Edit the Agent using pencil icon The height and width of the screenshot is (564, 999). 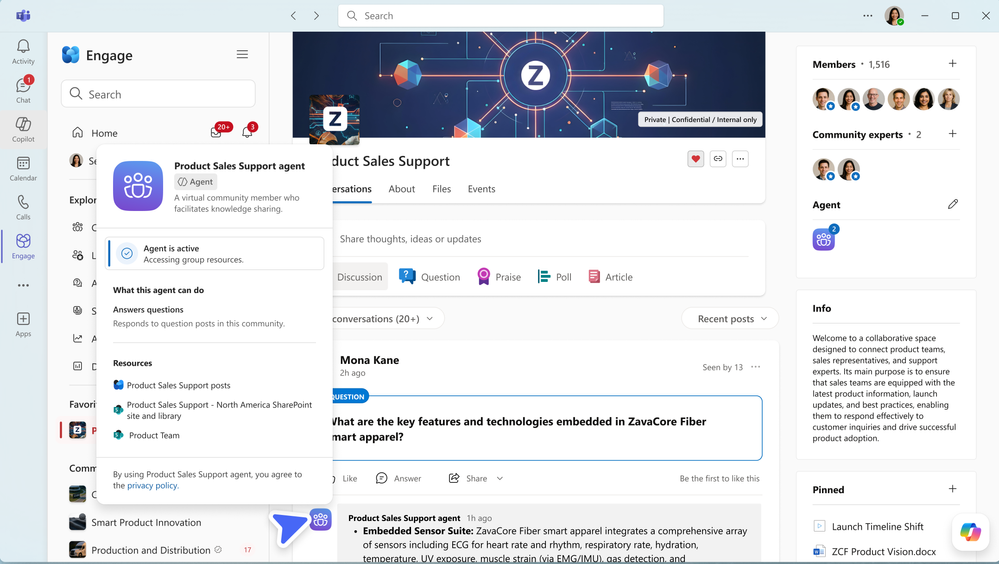coord(952,204)
